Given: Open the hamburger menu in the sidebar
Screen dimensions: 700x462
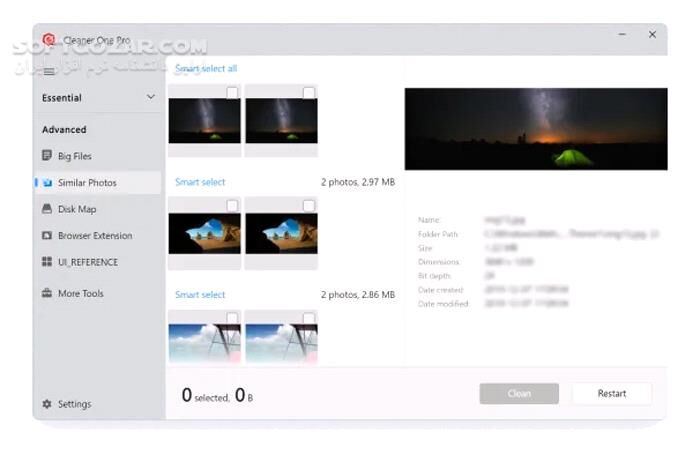Looking at the screenshot, I should tap(48, 71).
